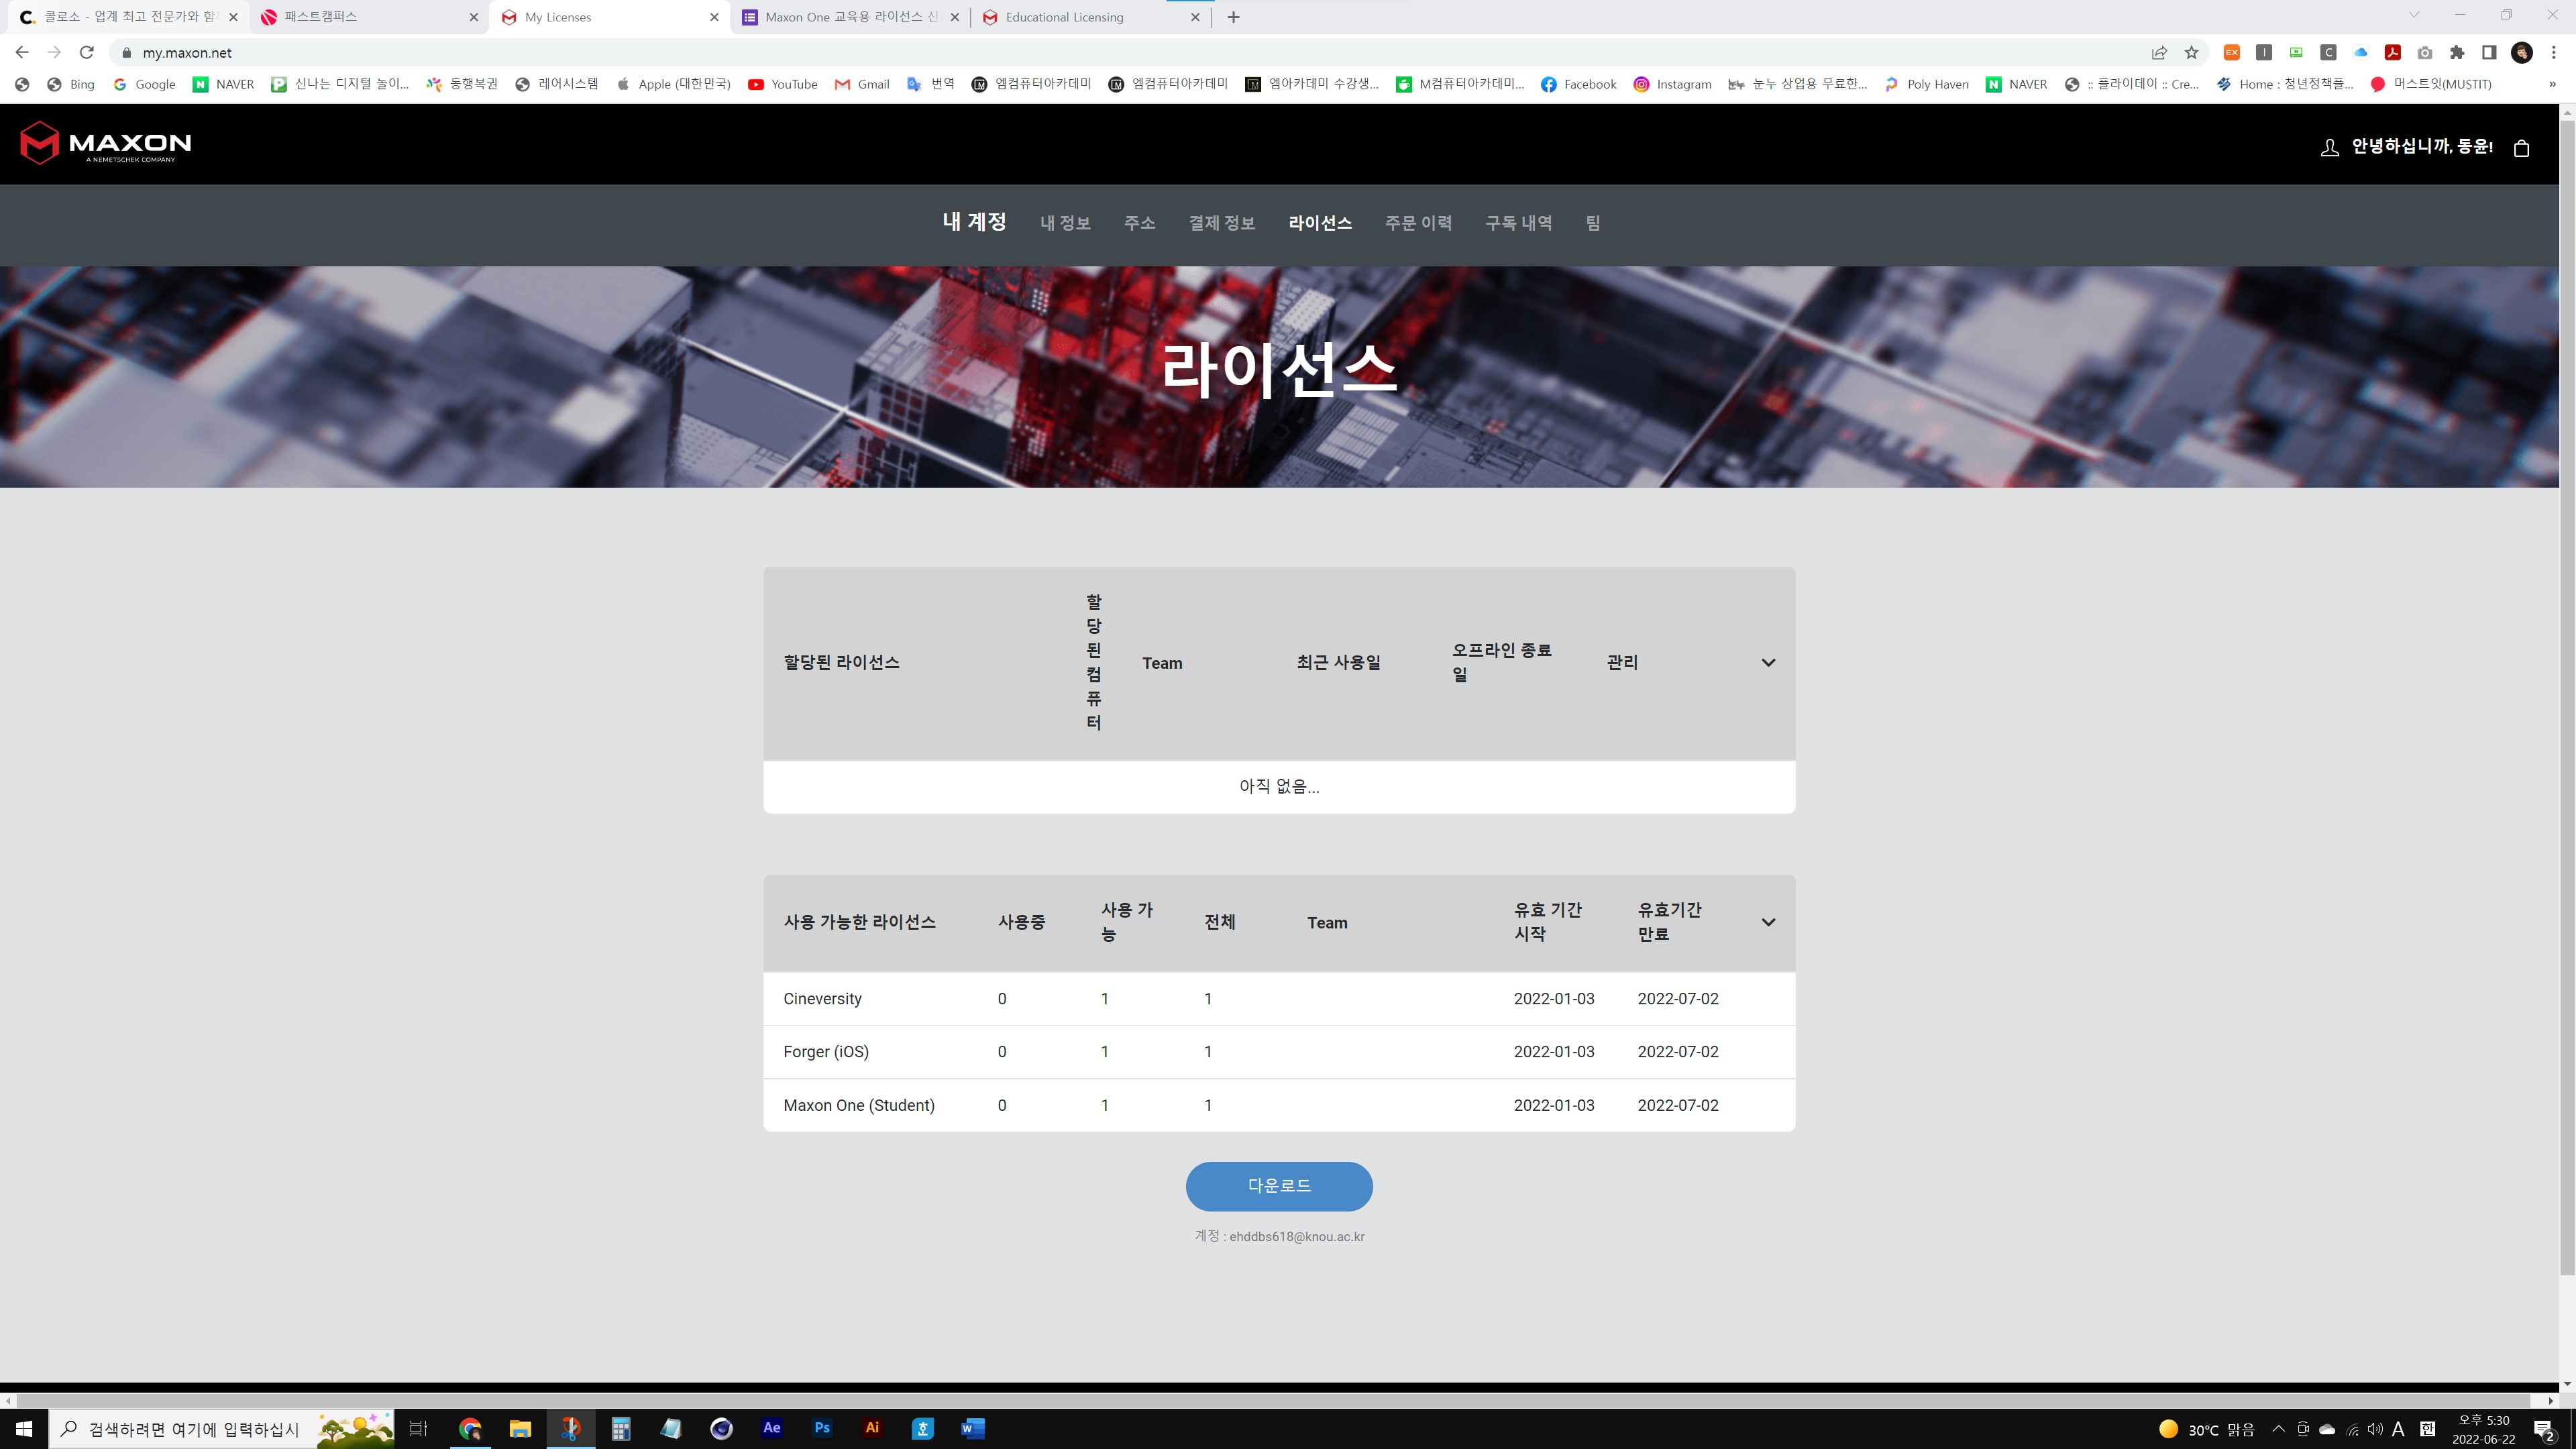This screenshot has width=2576, height=1449.
Task: Open the user account profile icon
Action: pos(2329,147)
